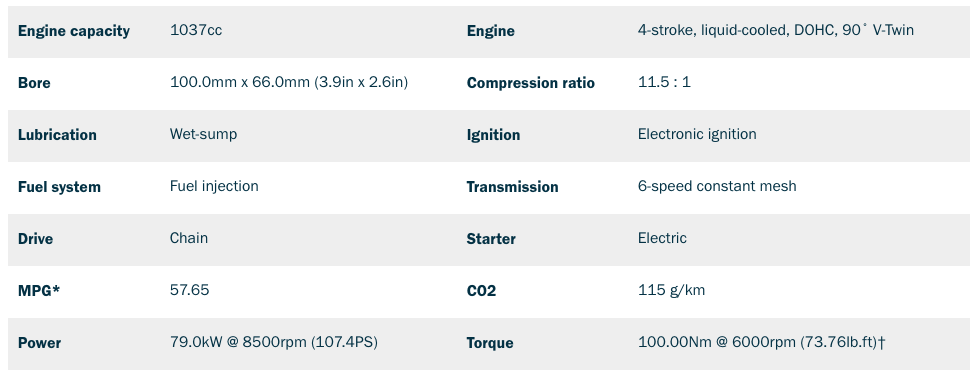
Task: Select the 57.65 MPG value
Action: [189, 290]
